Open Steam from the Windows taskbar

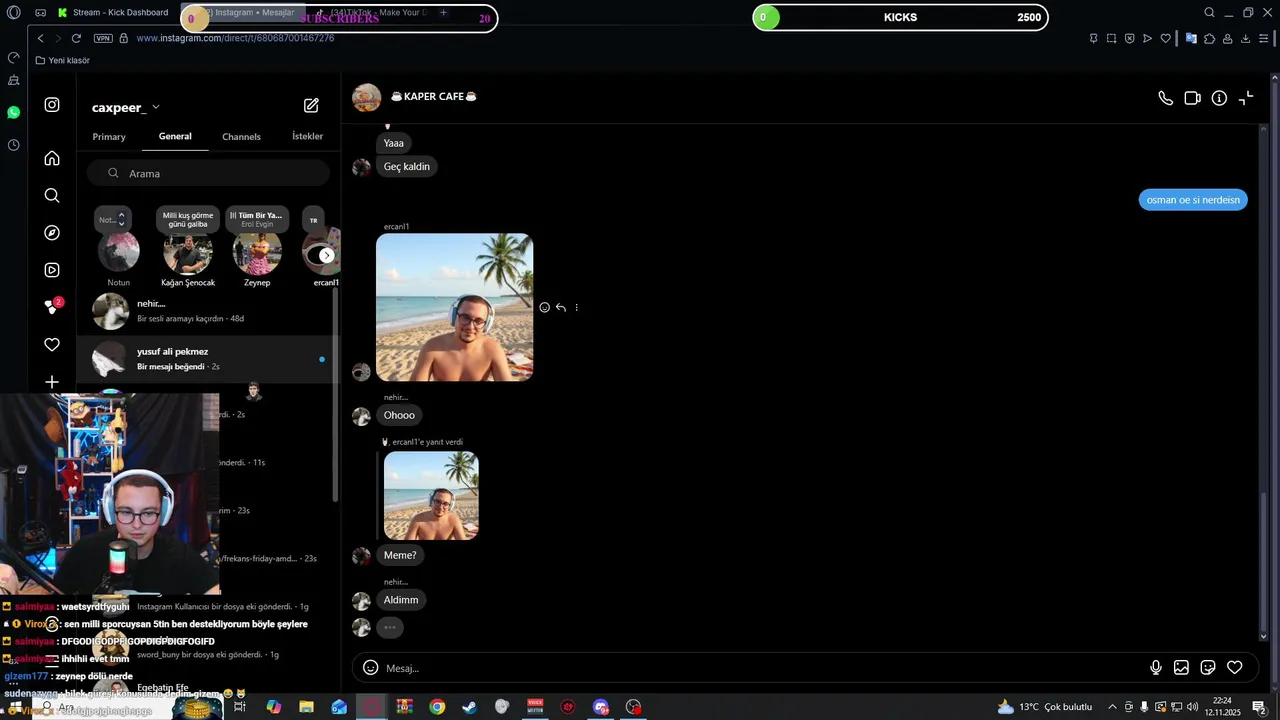(469, 707)
